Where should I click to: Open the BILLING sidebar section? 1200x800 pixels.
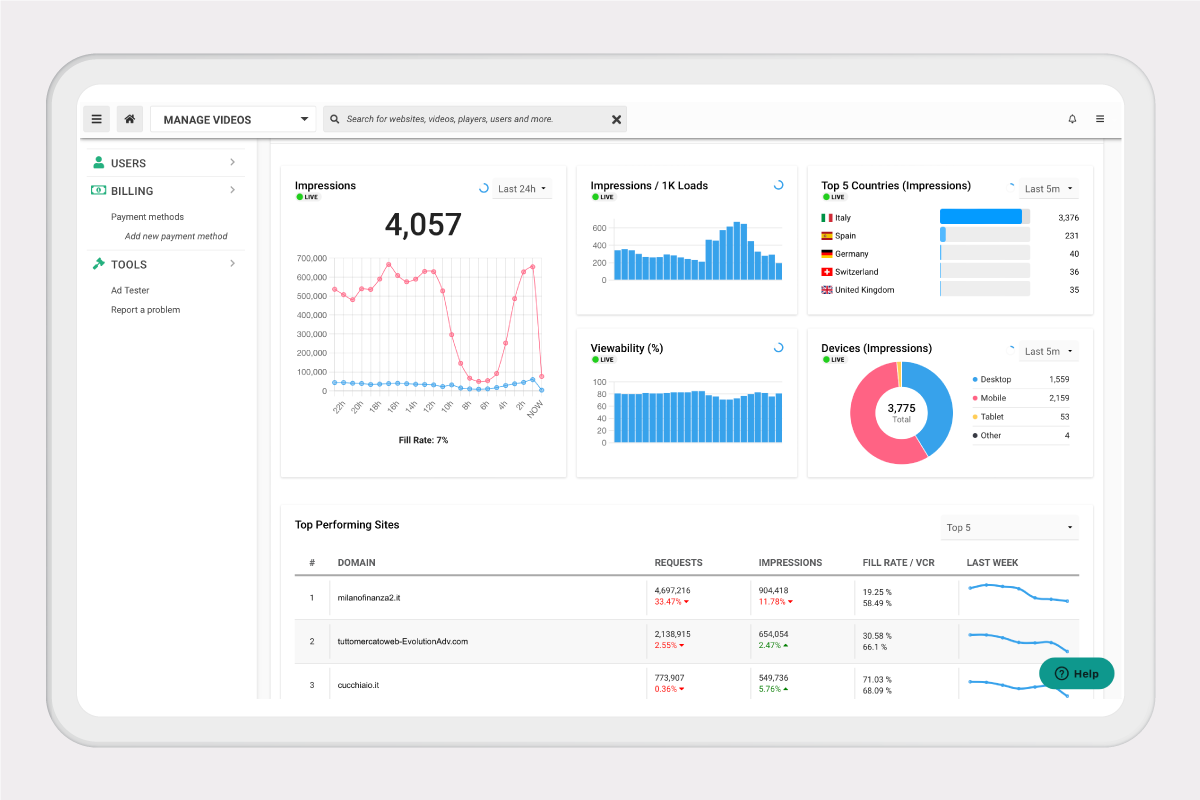pos(166,191)
